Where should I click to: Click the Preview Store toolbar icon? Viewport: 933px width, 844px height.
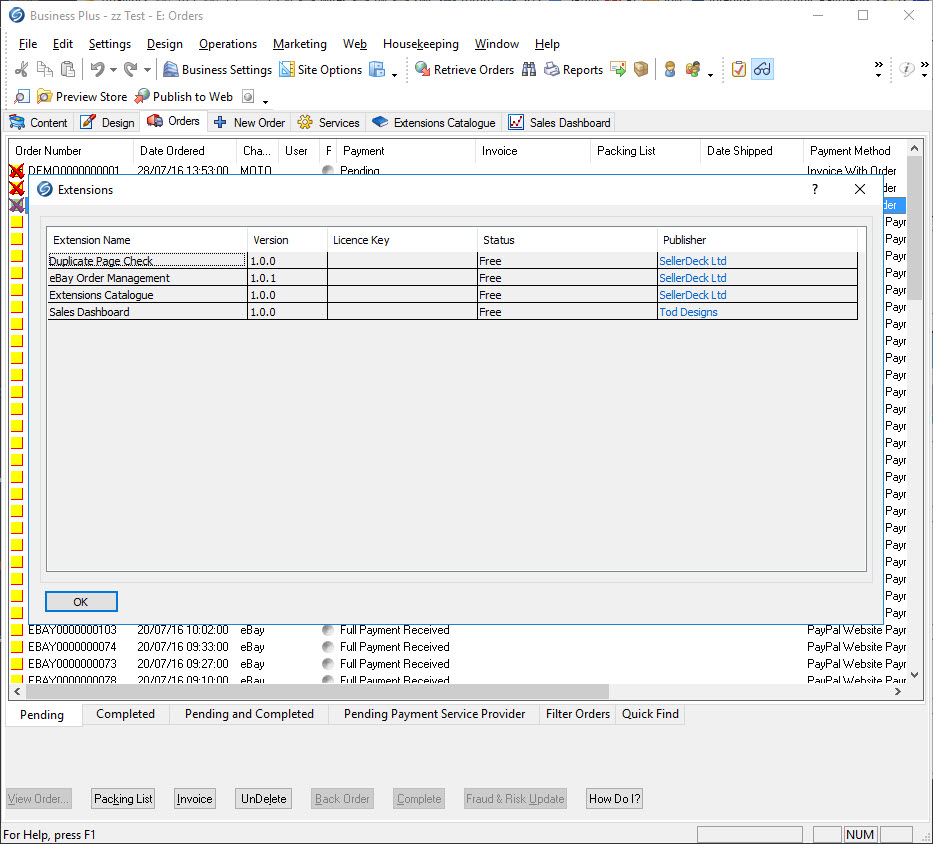(45, 97)
